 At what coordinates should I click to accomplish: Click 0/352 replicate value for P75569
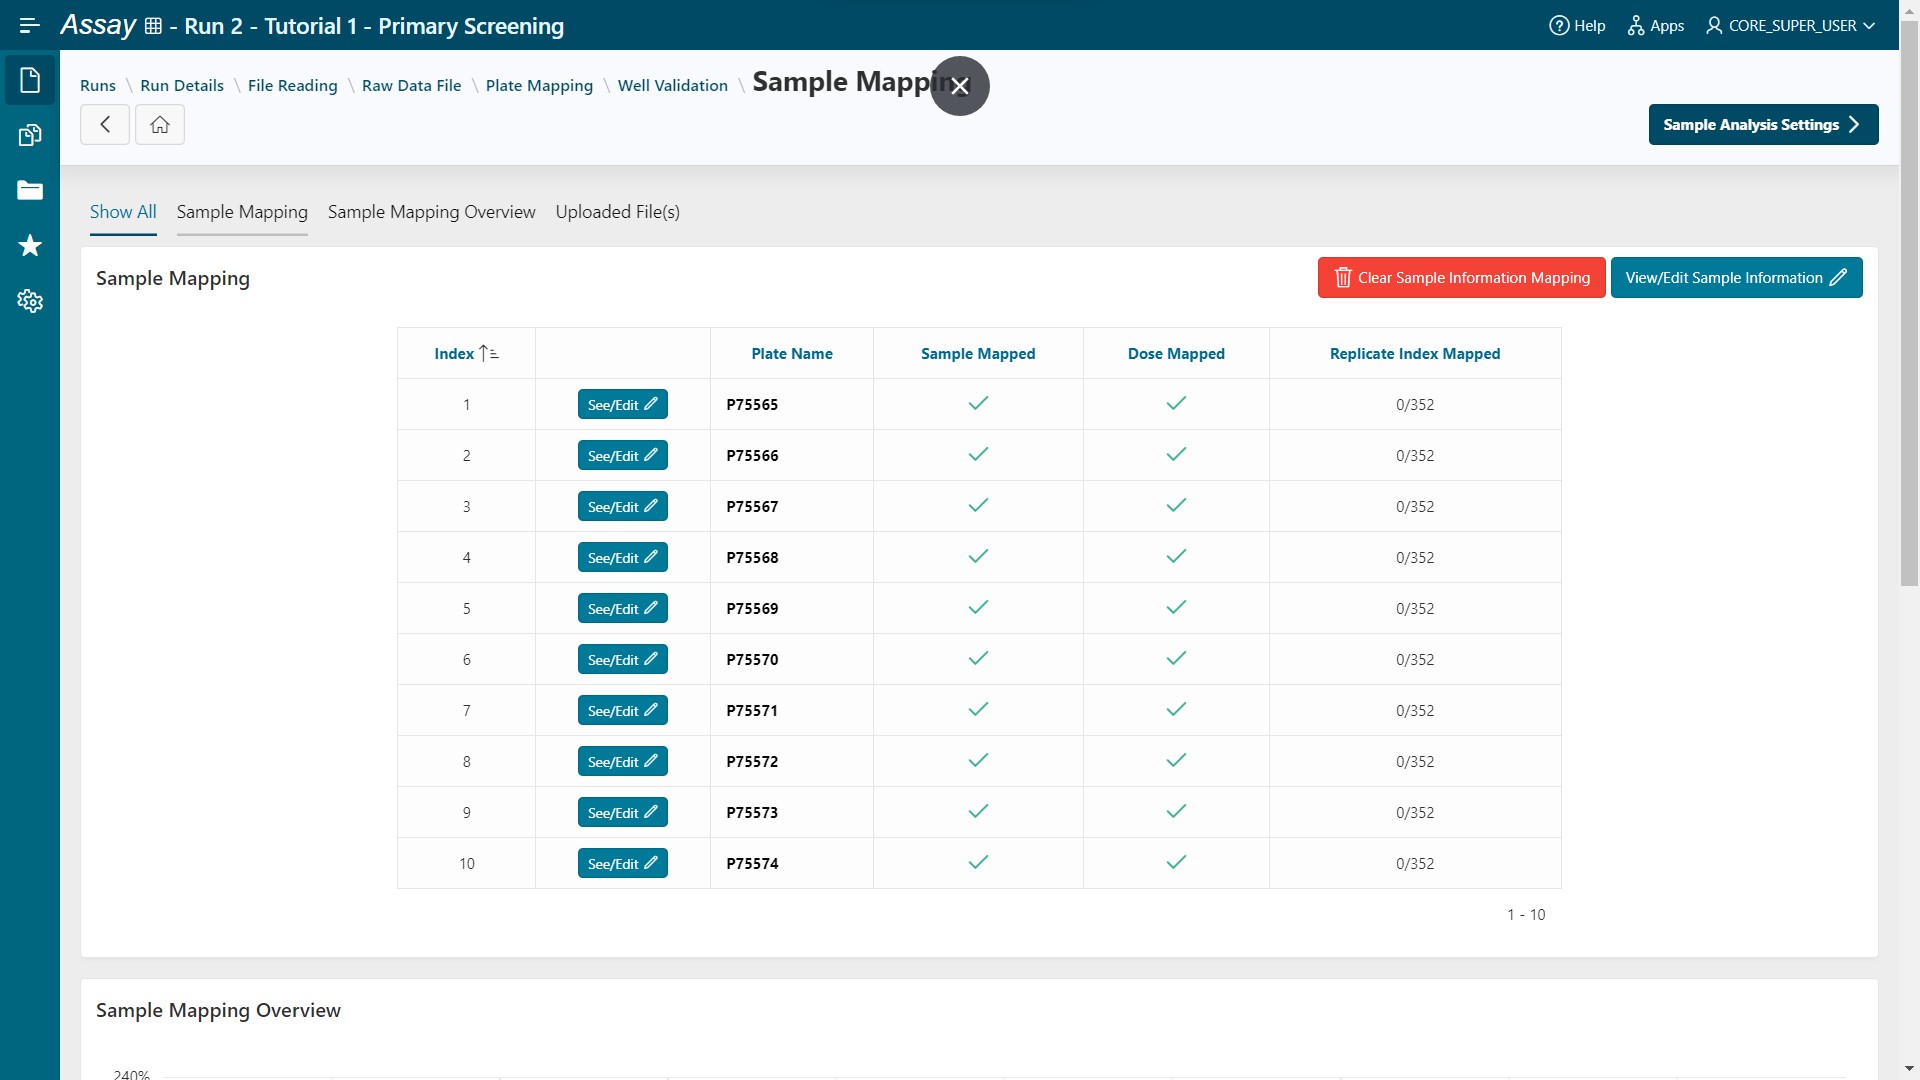tap(1415, 609)
